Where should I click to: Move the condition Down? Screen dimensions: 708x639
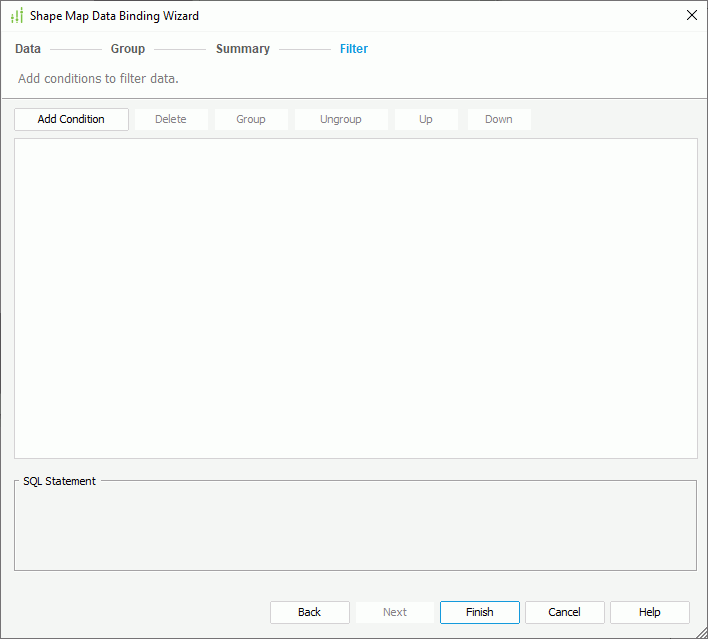coord(499,119)
